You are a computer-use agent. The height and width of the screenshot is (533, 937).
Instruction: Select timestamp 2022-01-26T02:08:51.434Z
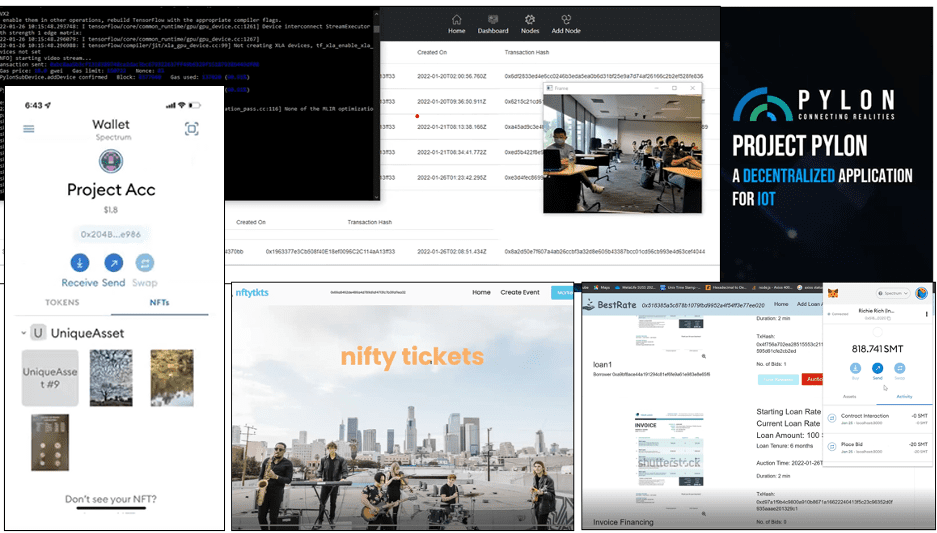(x=452, y=252)
